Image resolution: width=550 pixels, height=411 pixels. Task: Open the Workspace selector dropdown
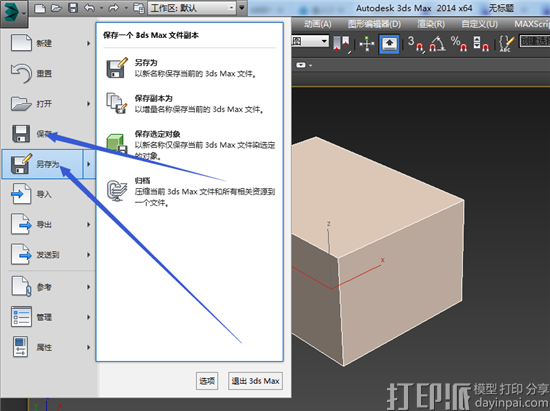click(192, 8)
